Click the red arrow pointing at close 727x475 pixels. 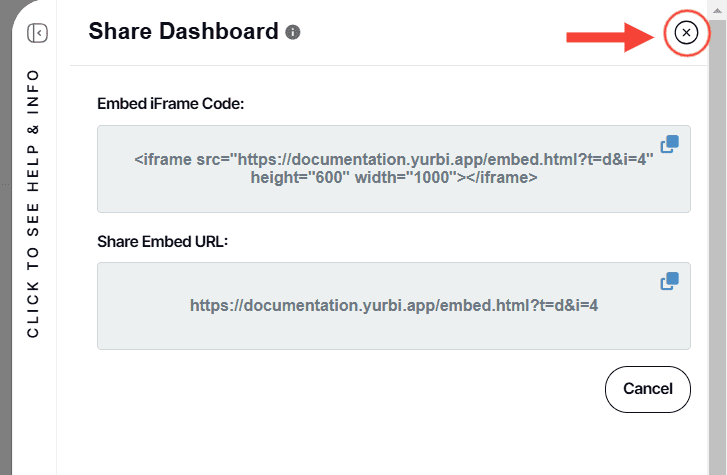pyautogui.click(x=608, y=38)
